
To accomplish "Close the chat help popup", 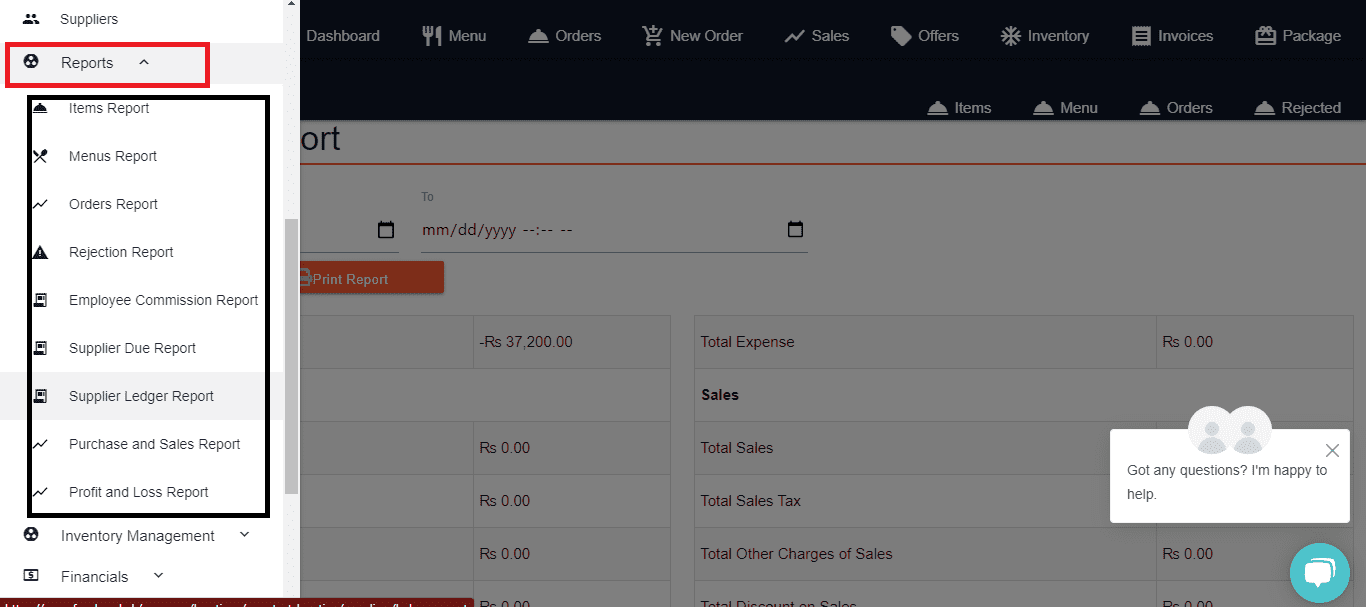I will click(x=1331, y=451).
